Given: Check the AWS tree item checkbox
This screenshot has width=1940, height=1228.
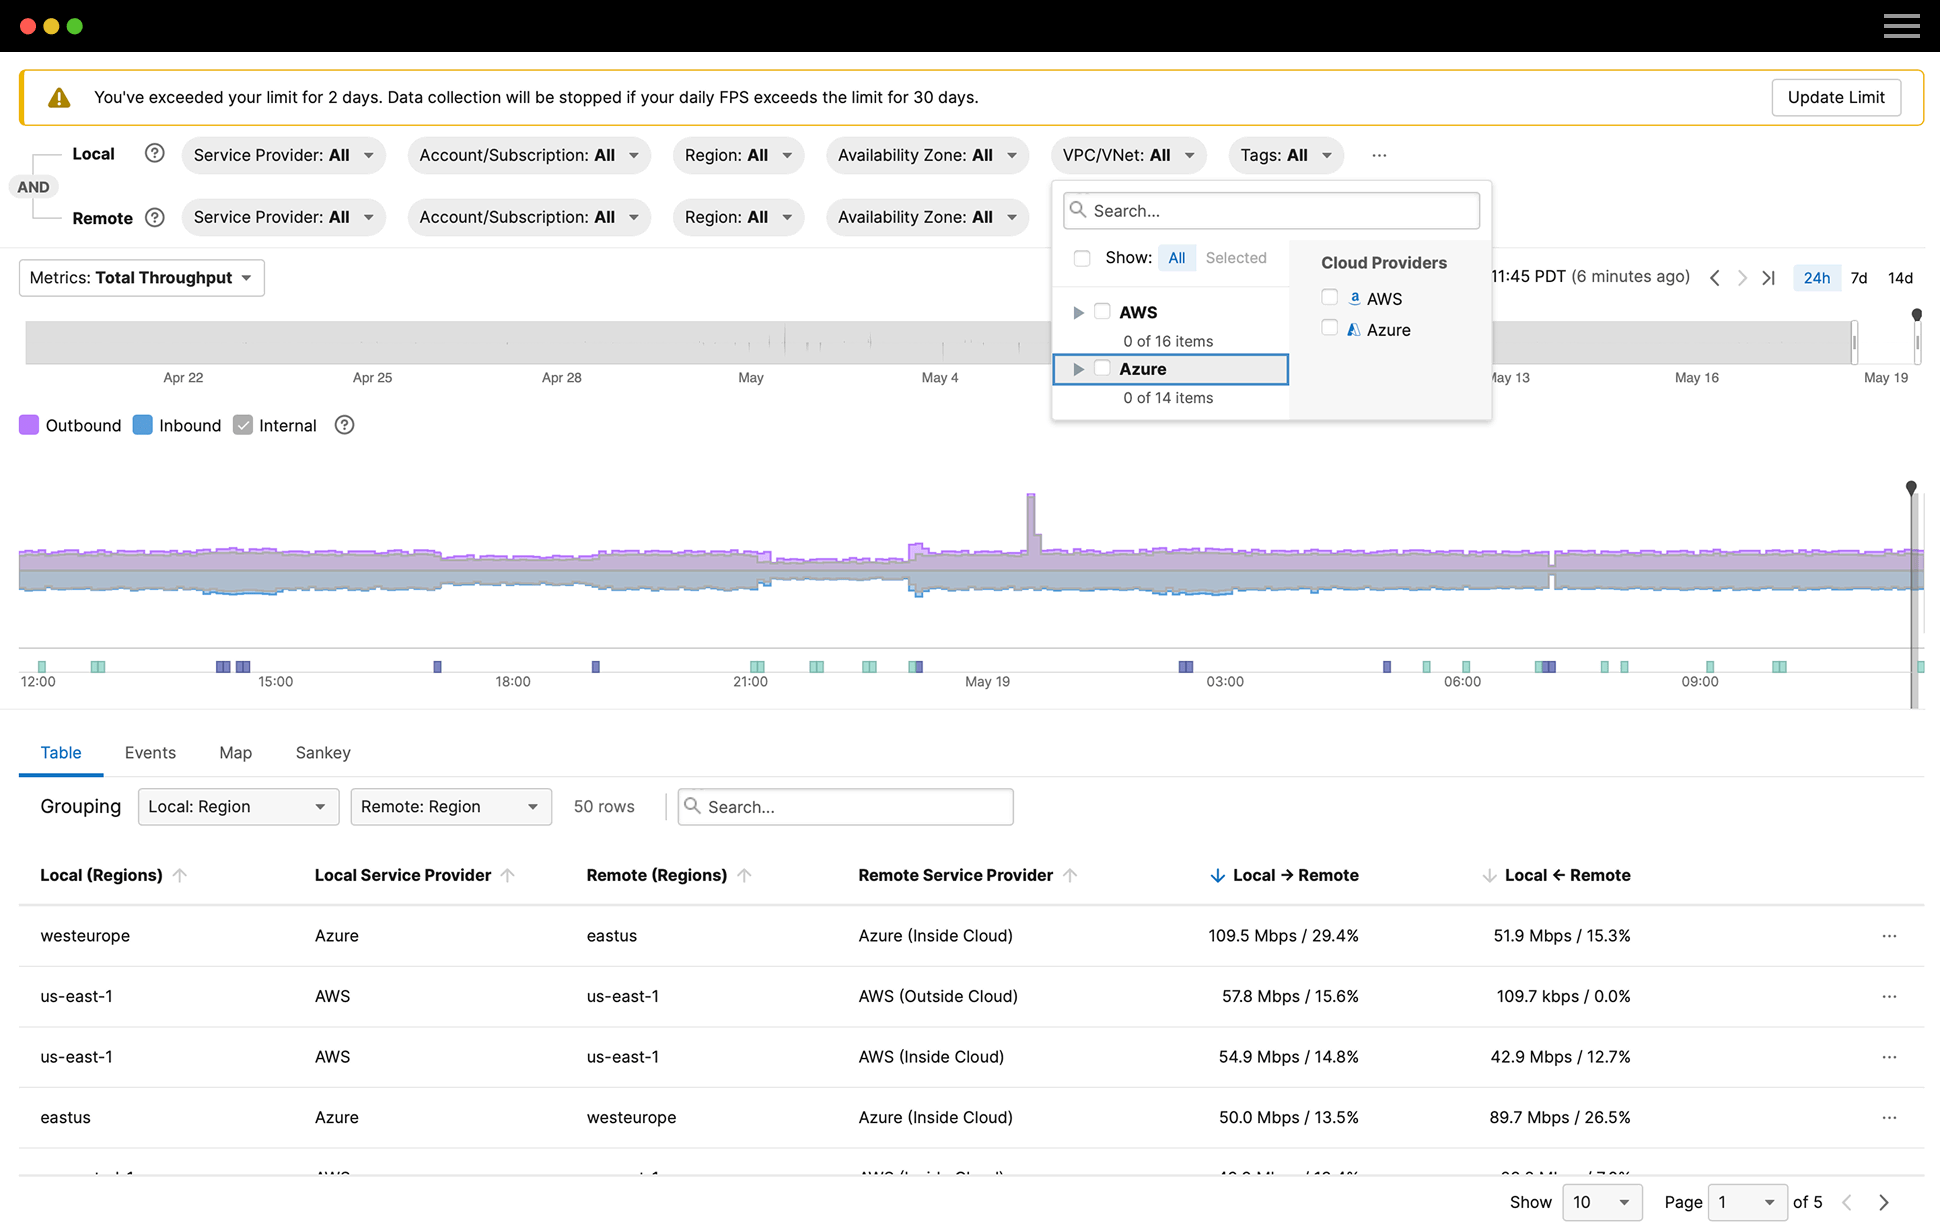Looking at the screenshot, I should 1102,312.
